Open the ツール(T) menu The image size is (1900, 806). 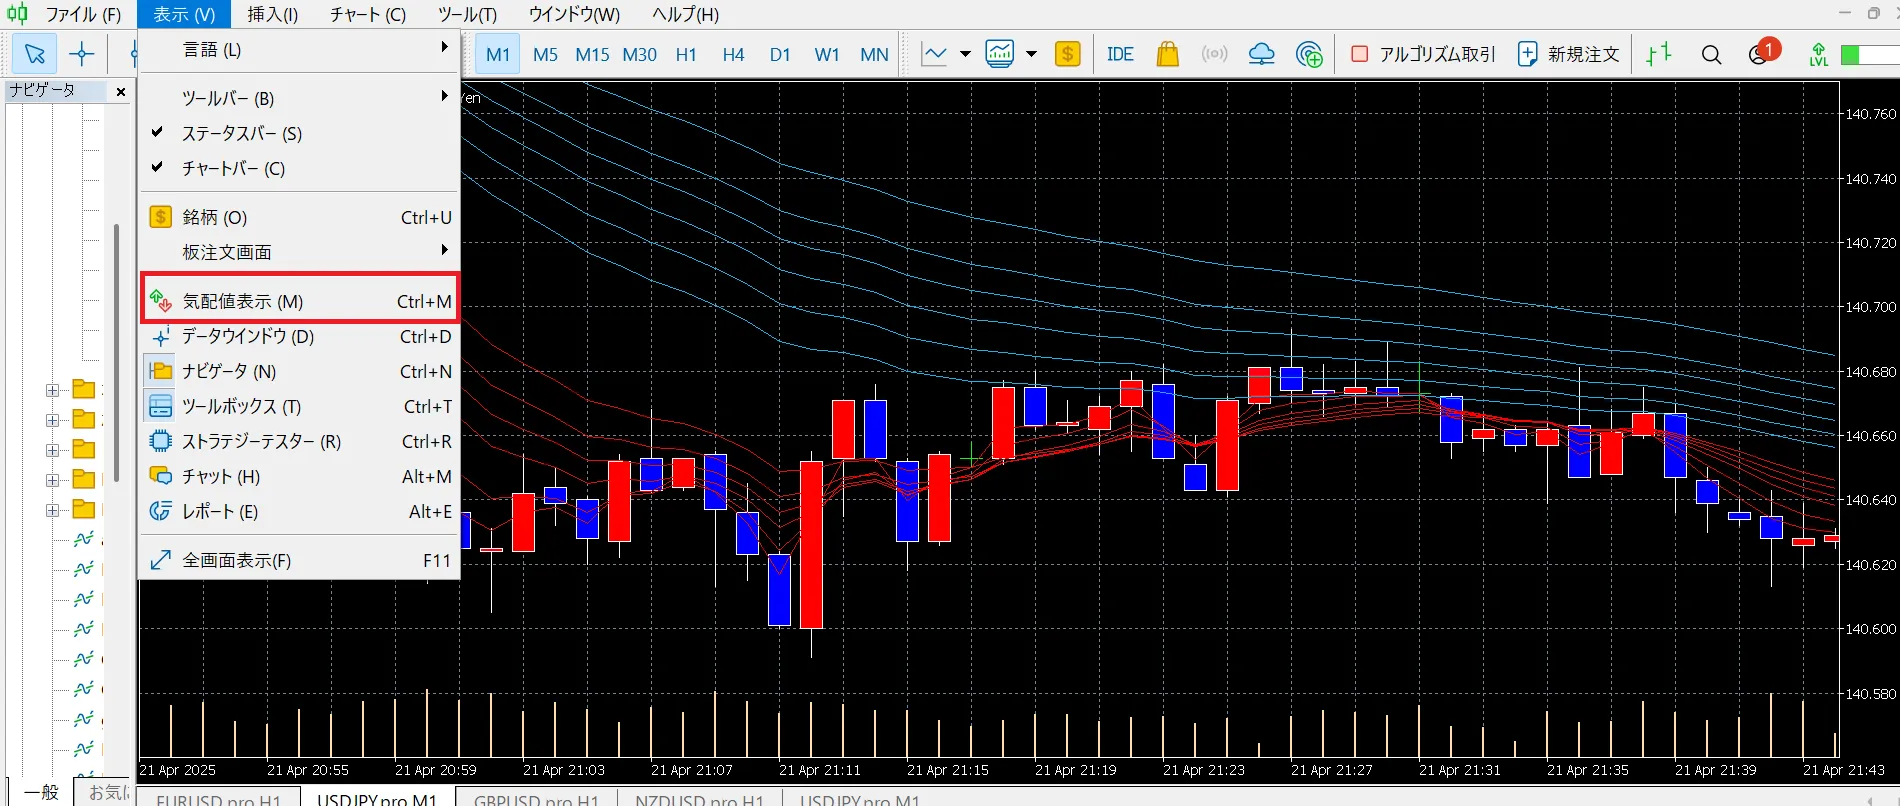coord(467,14)
